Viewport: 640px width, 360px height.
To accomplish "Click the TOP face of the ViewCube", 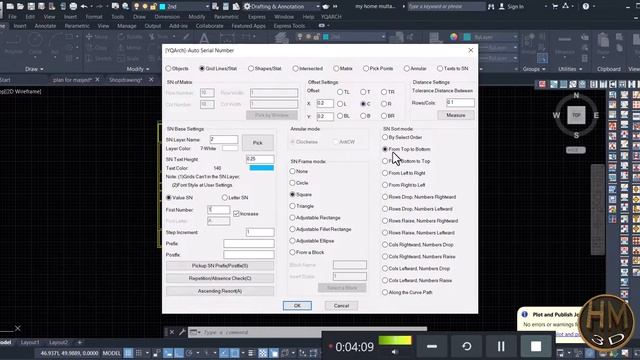I will coord(576,115).
